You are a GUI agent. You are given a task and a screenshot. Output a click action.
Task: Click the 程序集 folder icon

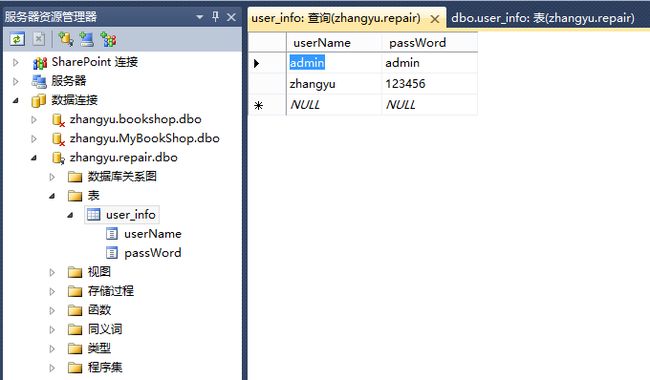[75, 368]
